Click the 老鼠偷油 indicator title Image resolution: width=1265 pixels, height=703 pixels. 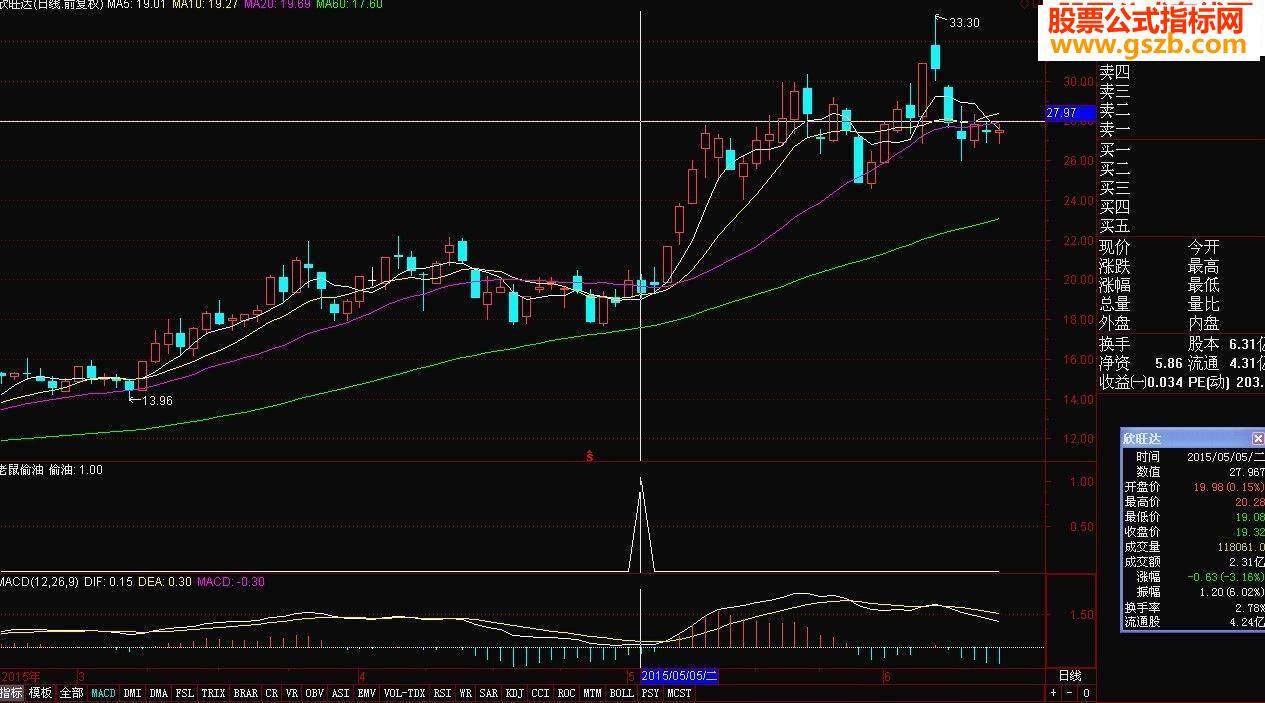tap(23, 469)
